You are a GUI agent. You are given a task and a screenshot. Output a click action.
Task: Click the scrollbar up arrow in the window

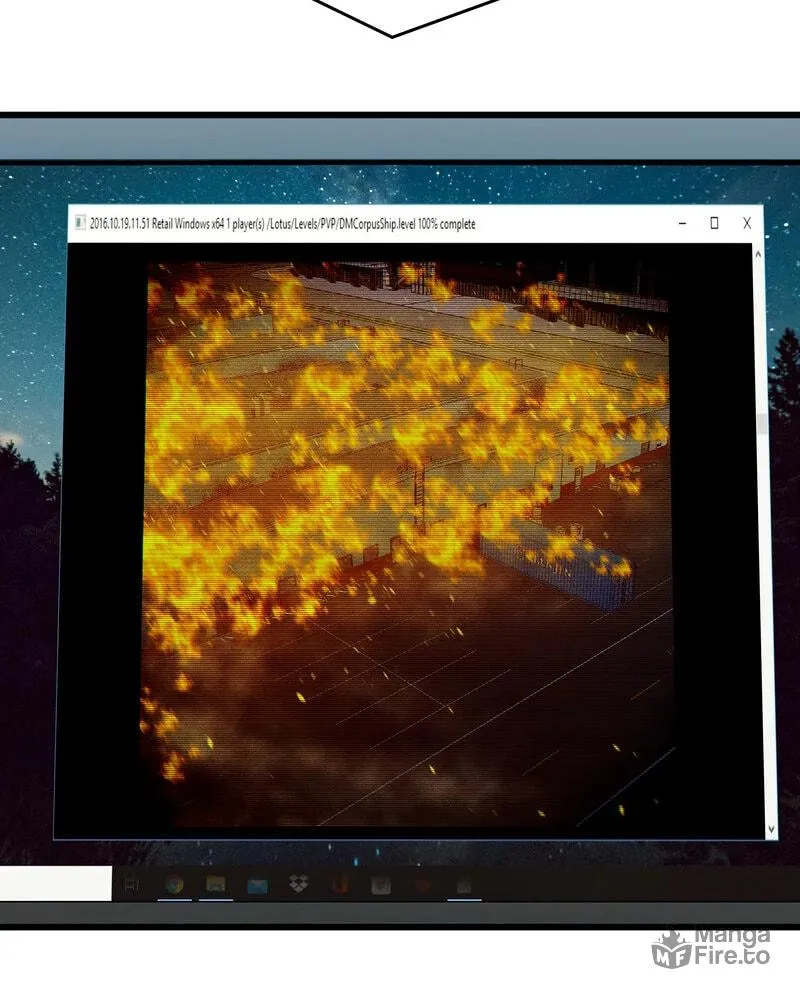coord(759,254)
